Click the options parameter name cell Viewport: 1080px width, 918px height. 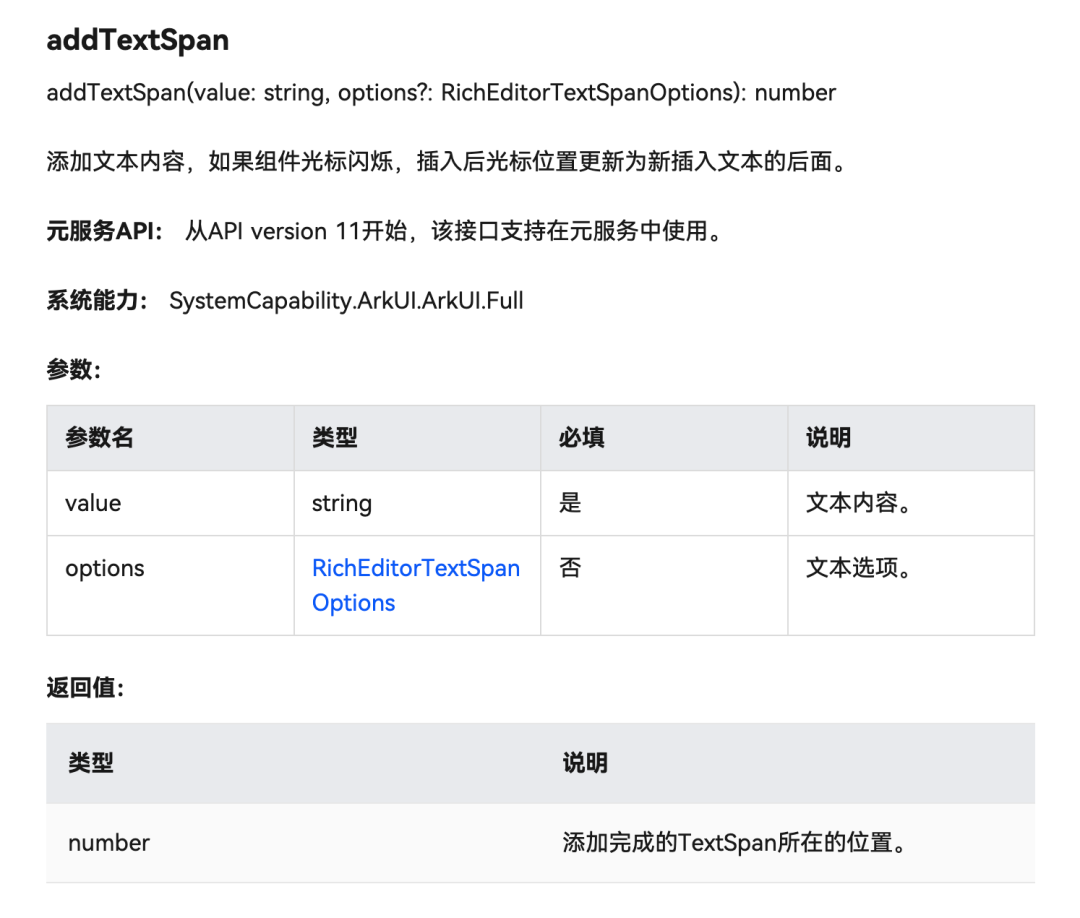[105, 568]
